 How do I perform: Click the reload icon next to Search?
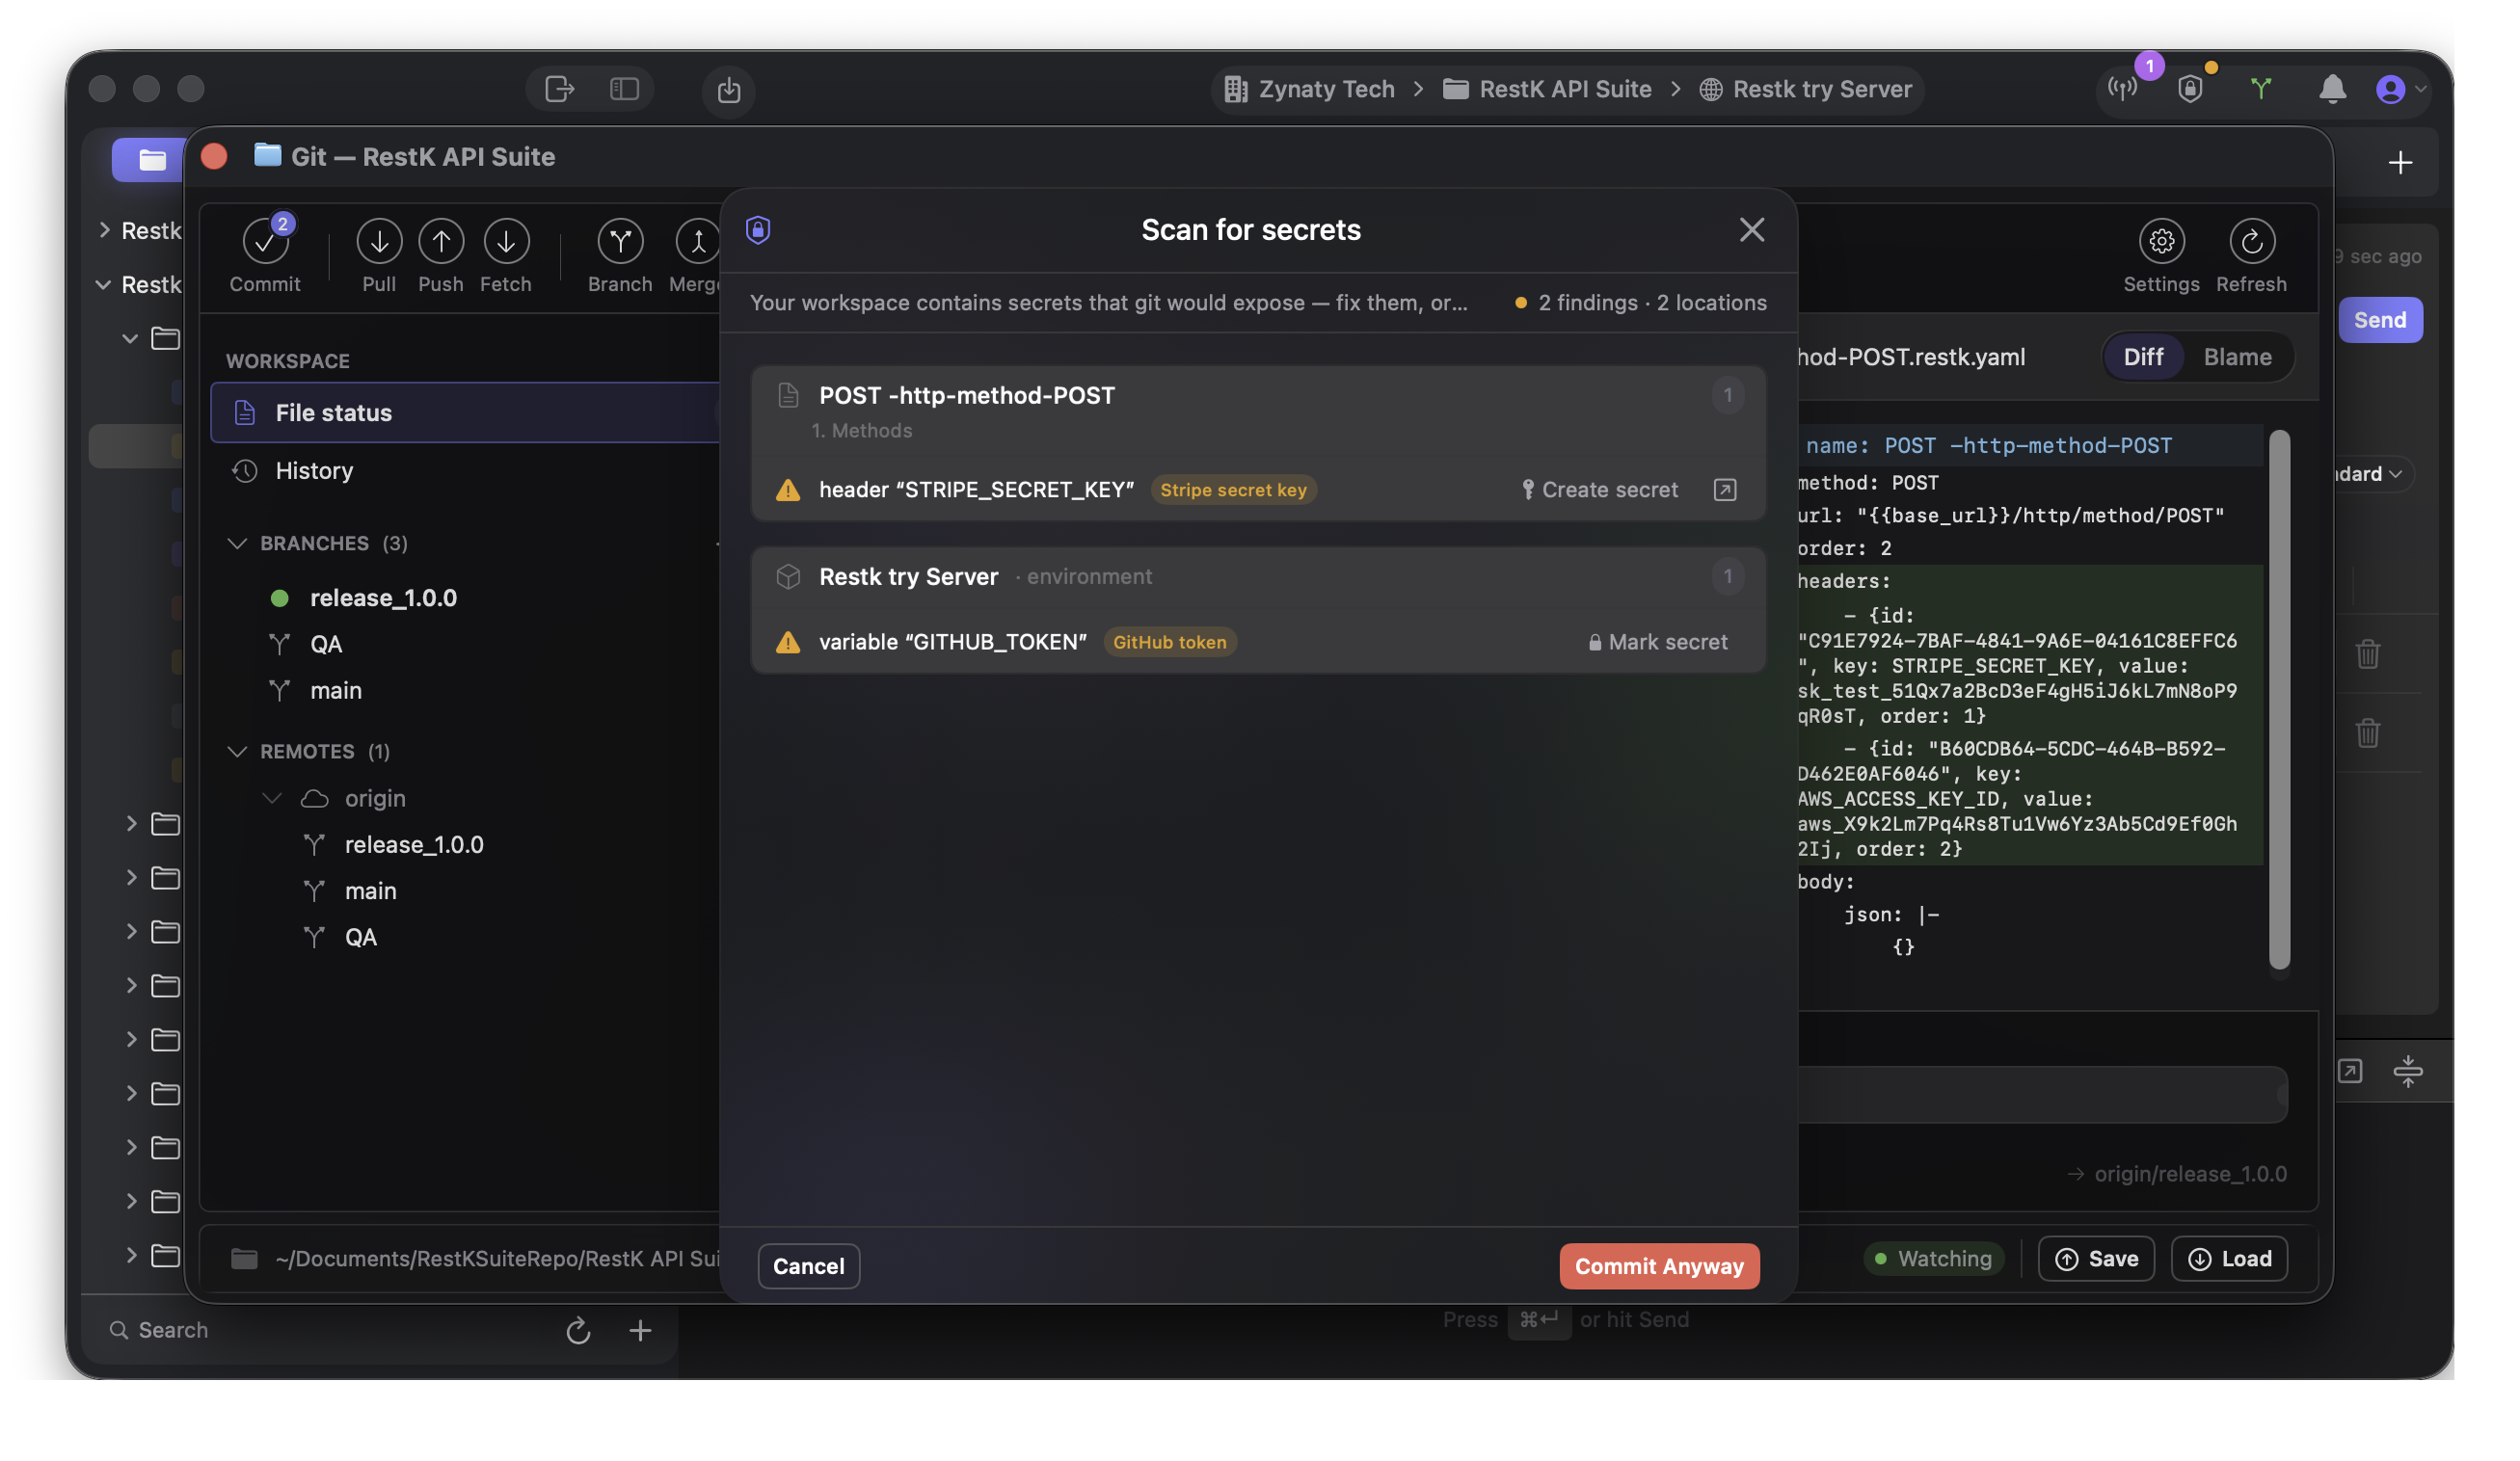[x=578, y=1330]
